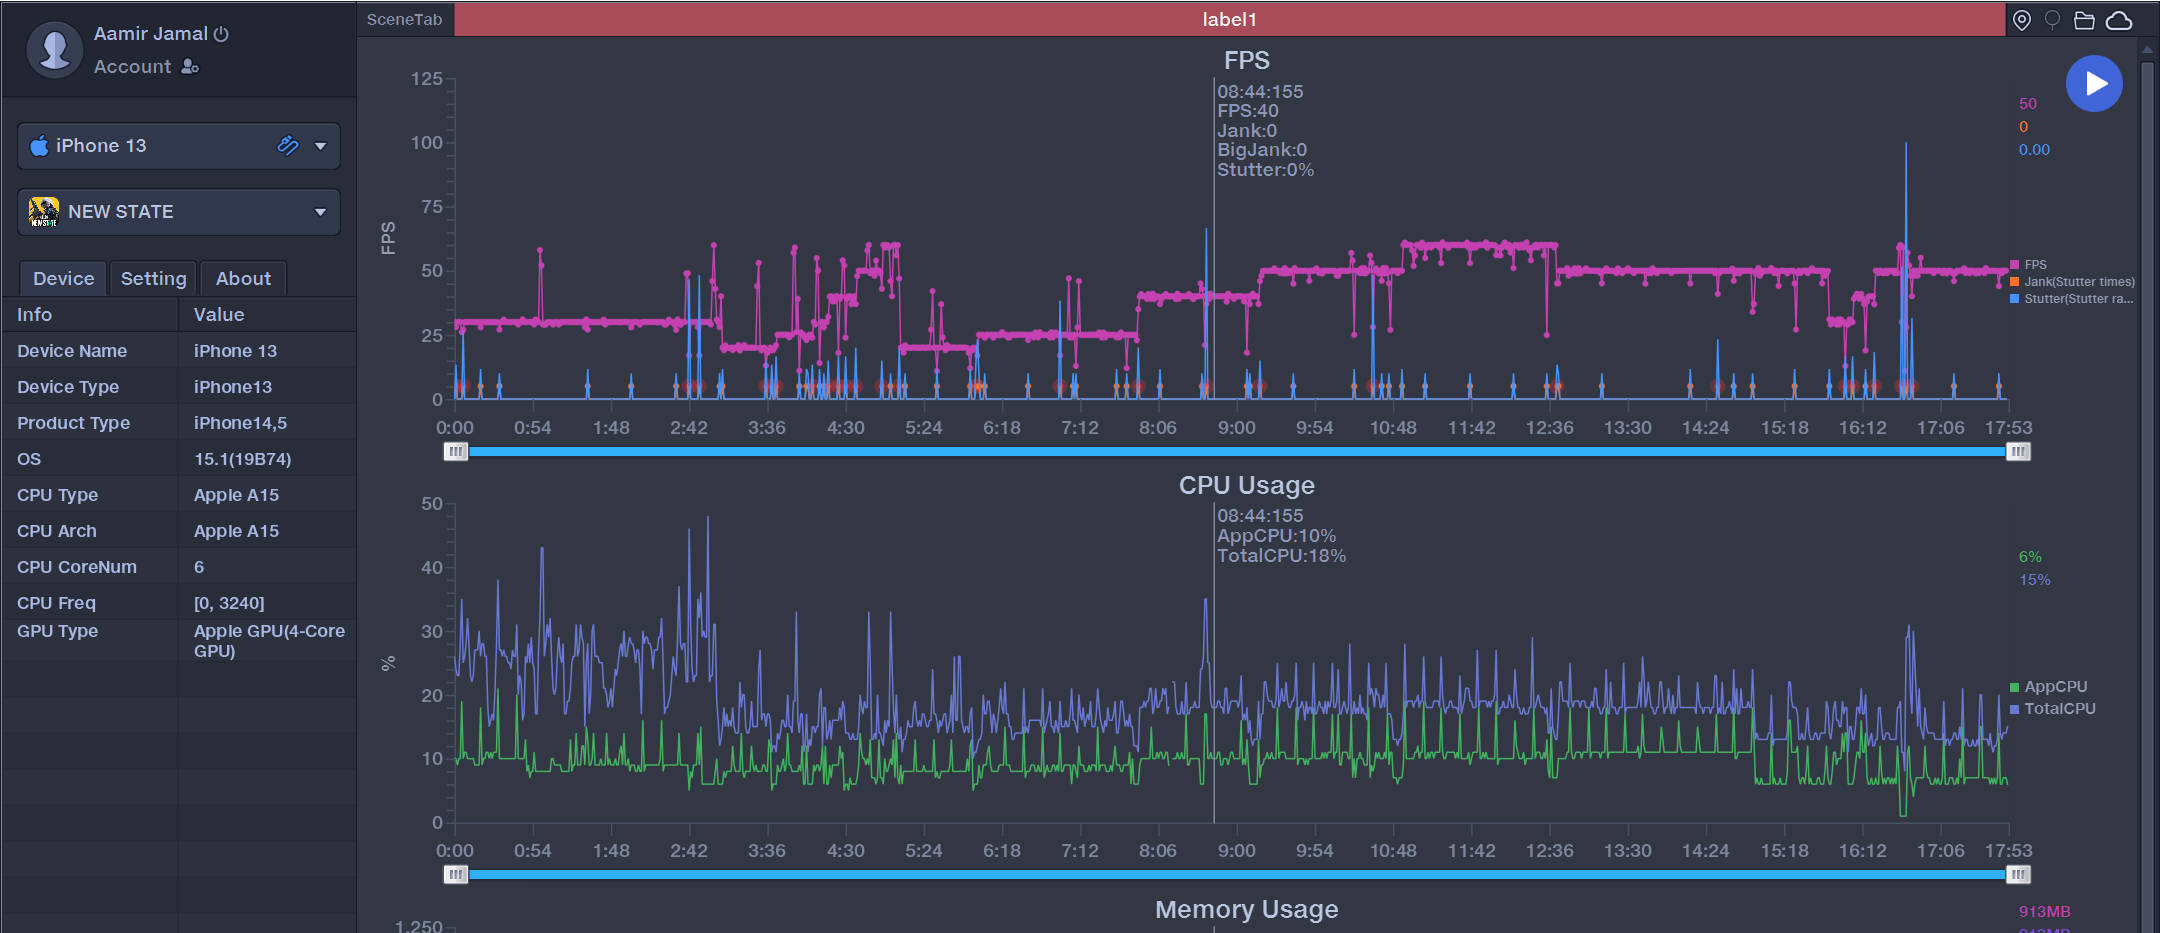Image resolution: width=2160 pixels, height=933 pixels.
Task: Click the FPS chart's left range slider handle
Action: pos(455,452)
